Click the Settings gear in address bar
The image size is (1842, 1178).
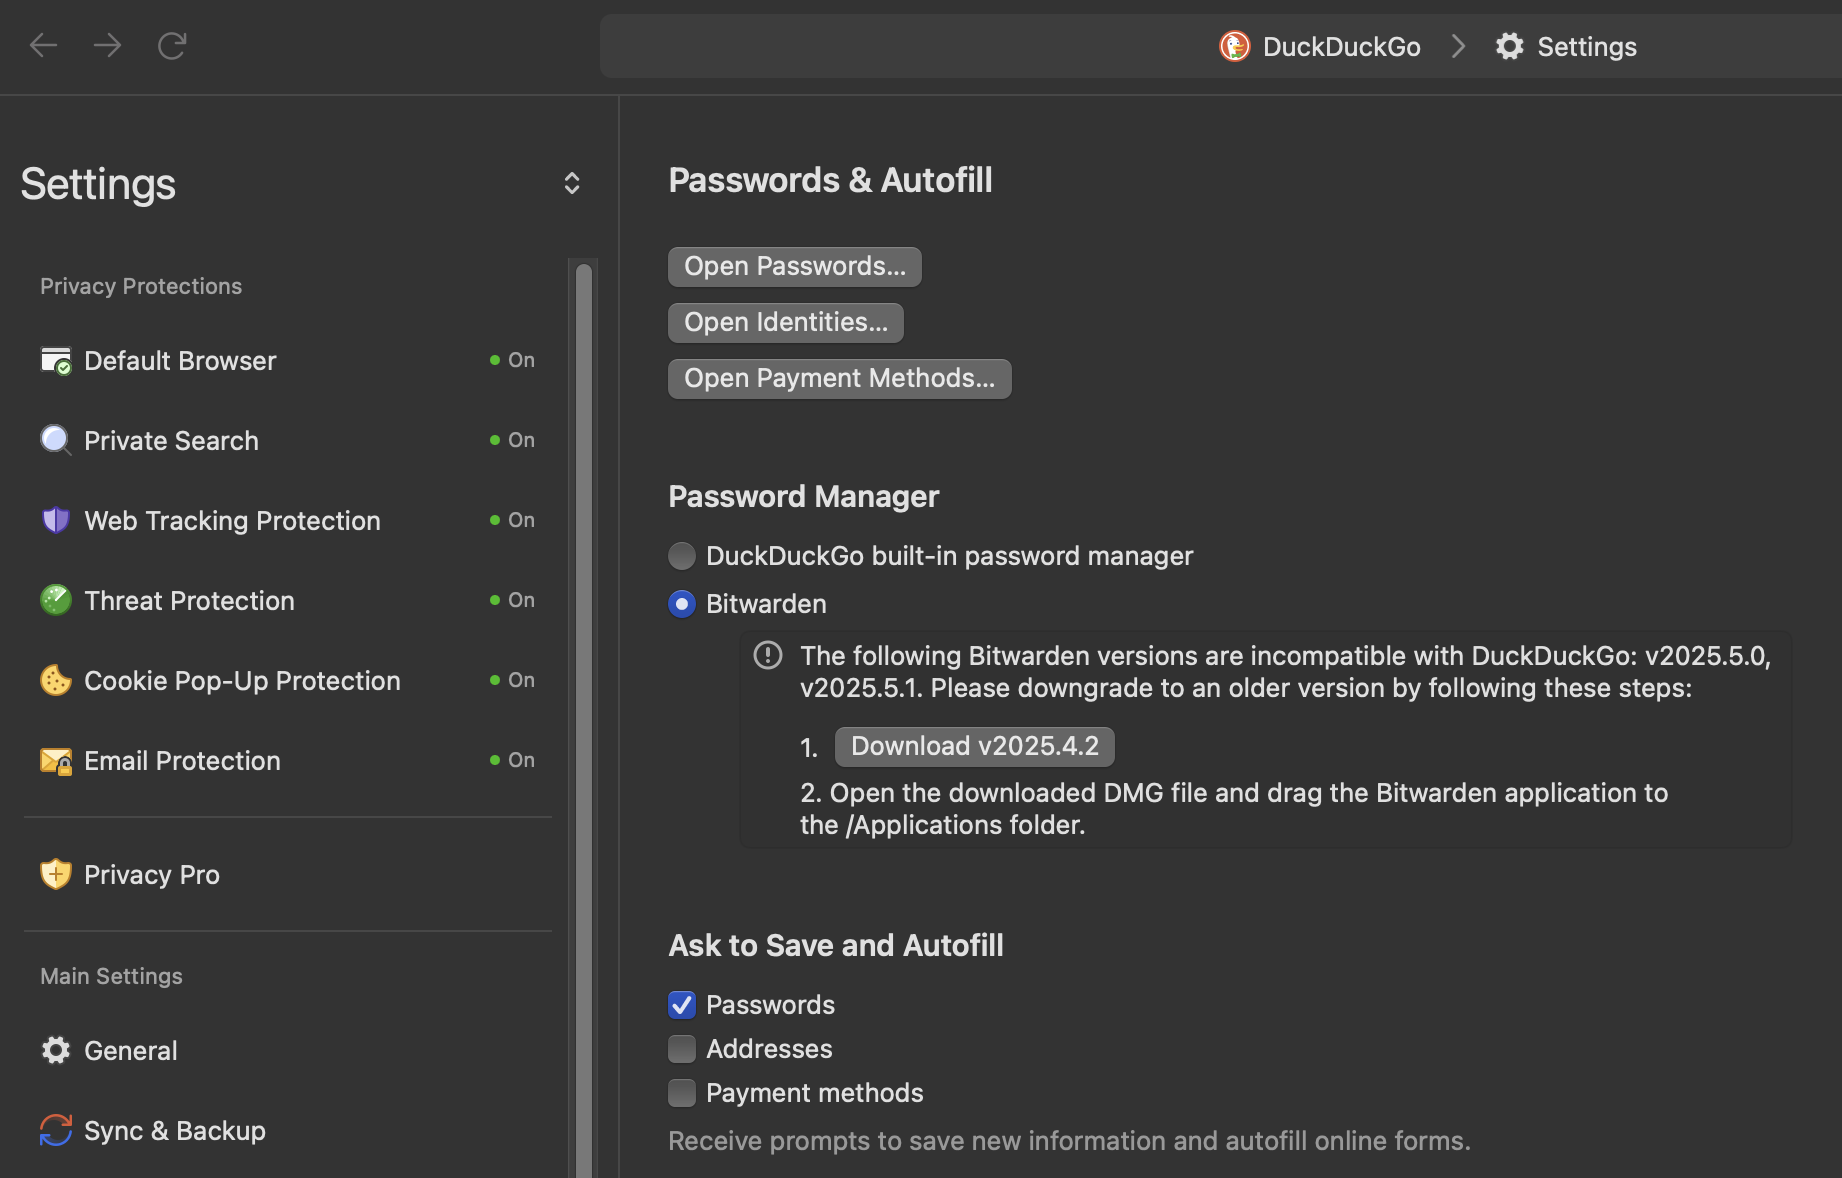pos(1509,46)
